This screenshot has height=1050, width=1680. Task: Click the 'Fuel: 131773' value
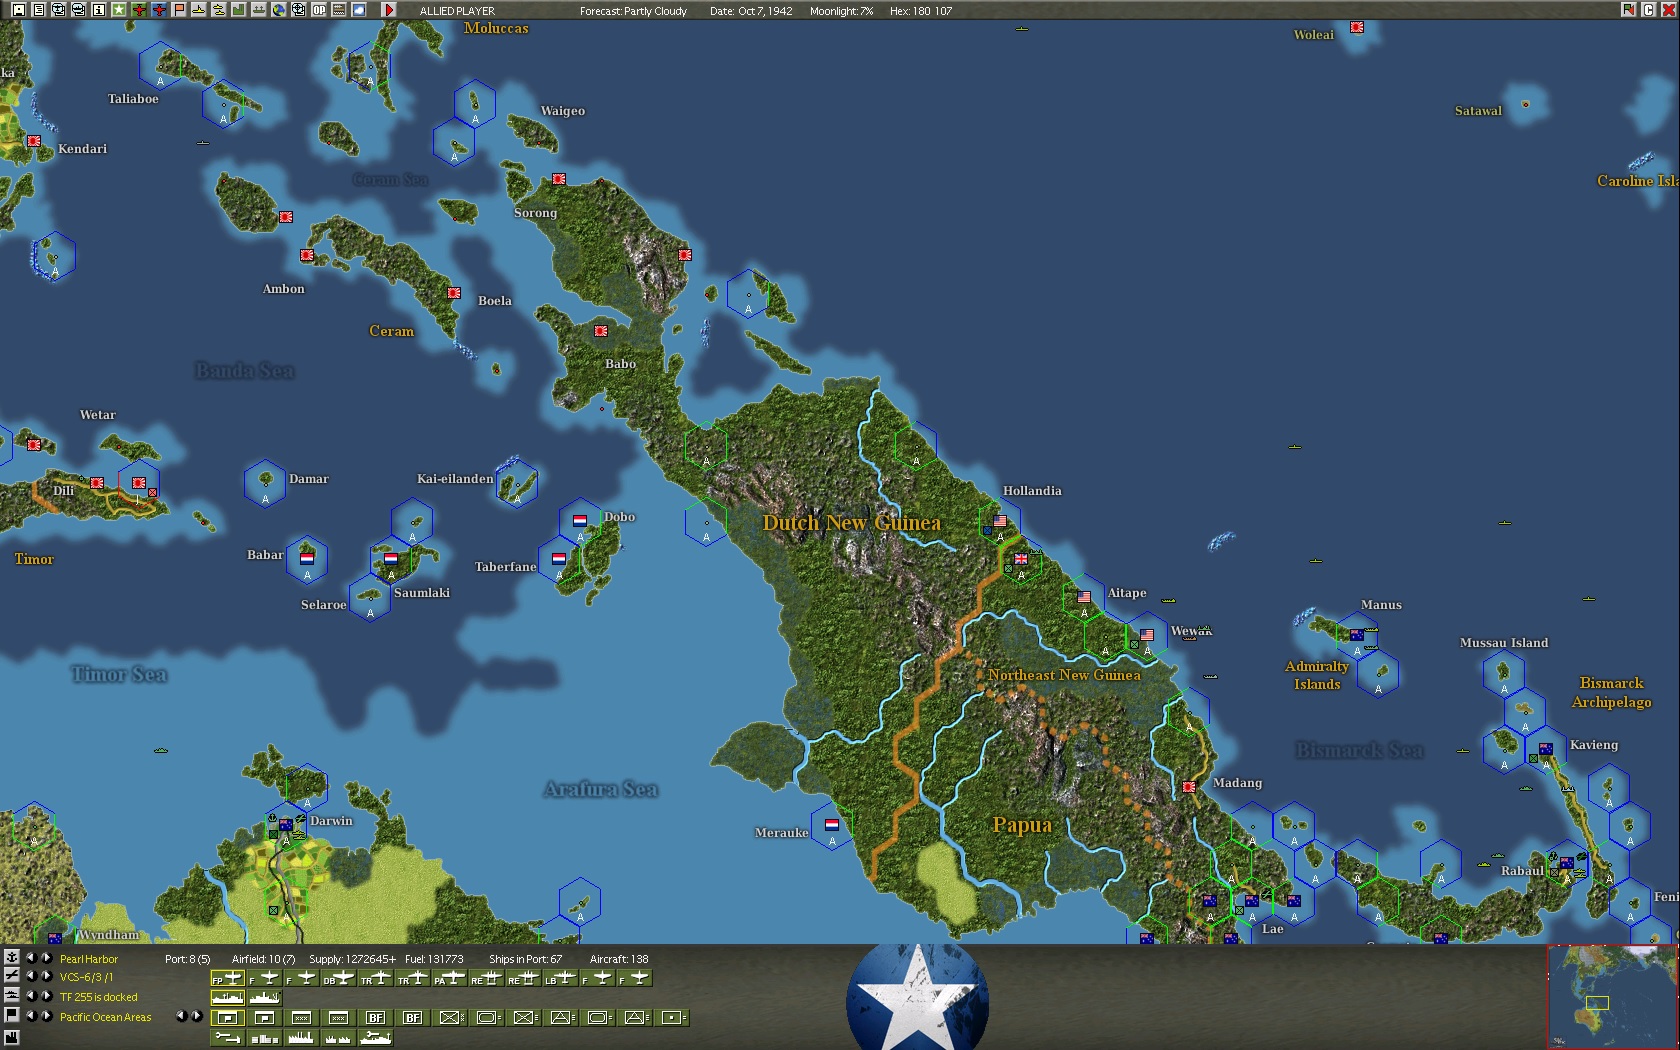[434, 959]
